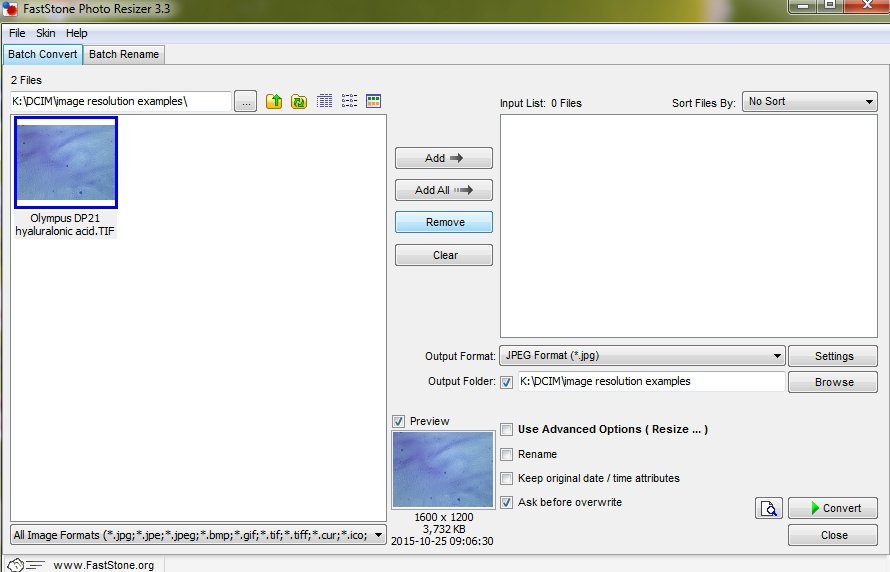This screenshot has height=572, width=890.
Task: Refresh the folder listing icon
Action: point(299,101)
